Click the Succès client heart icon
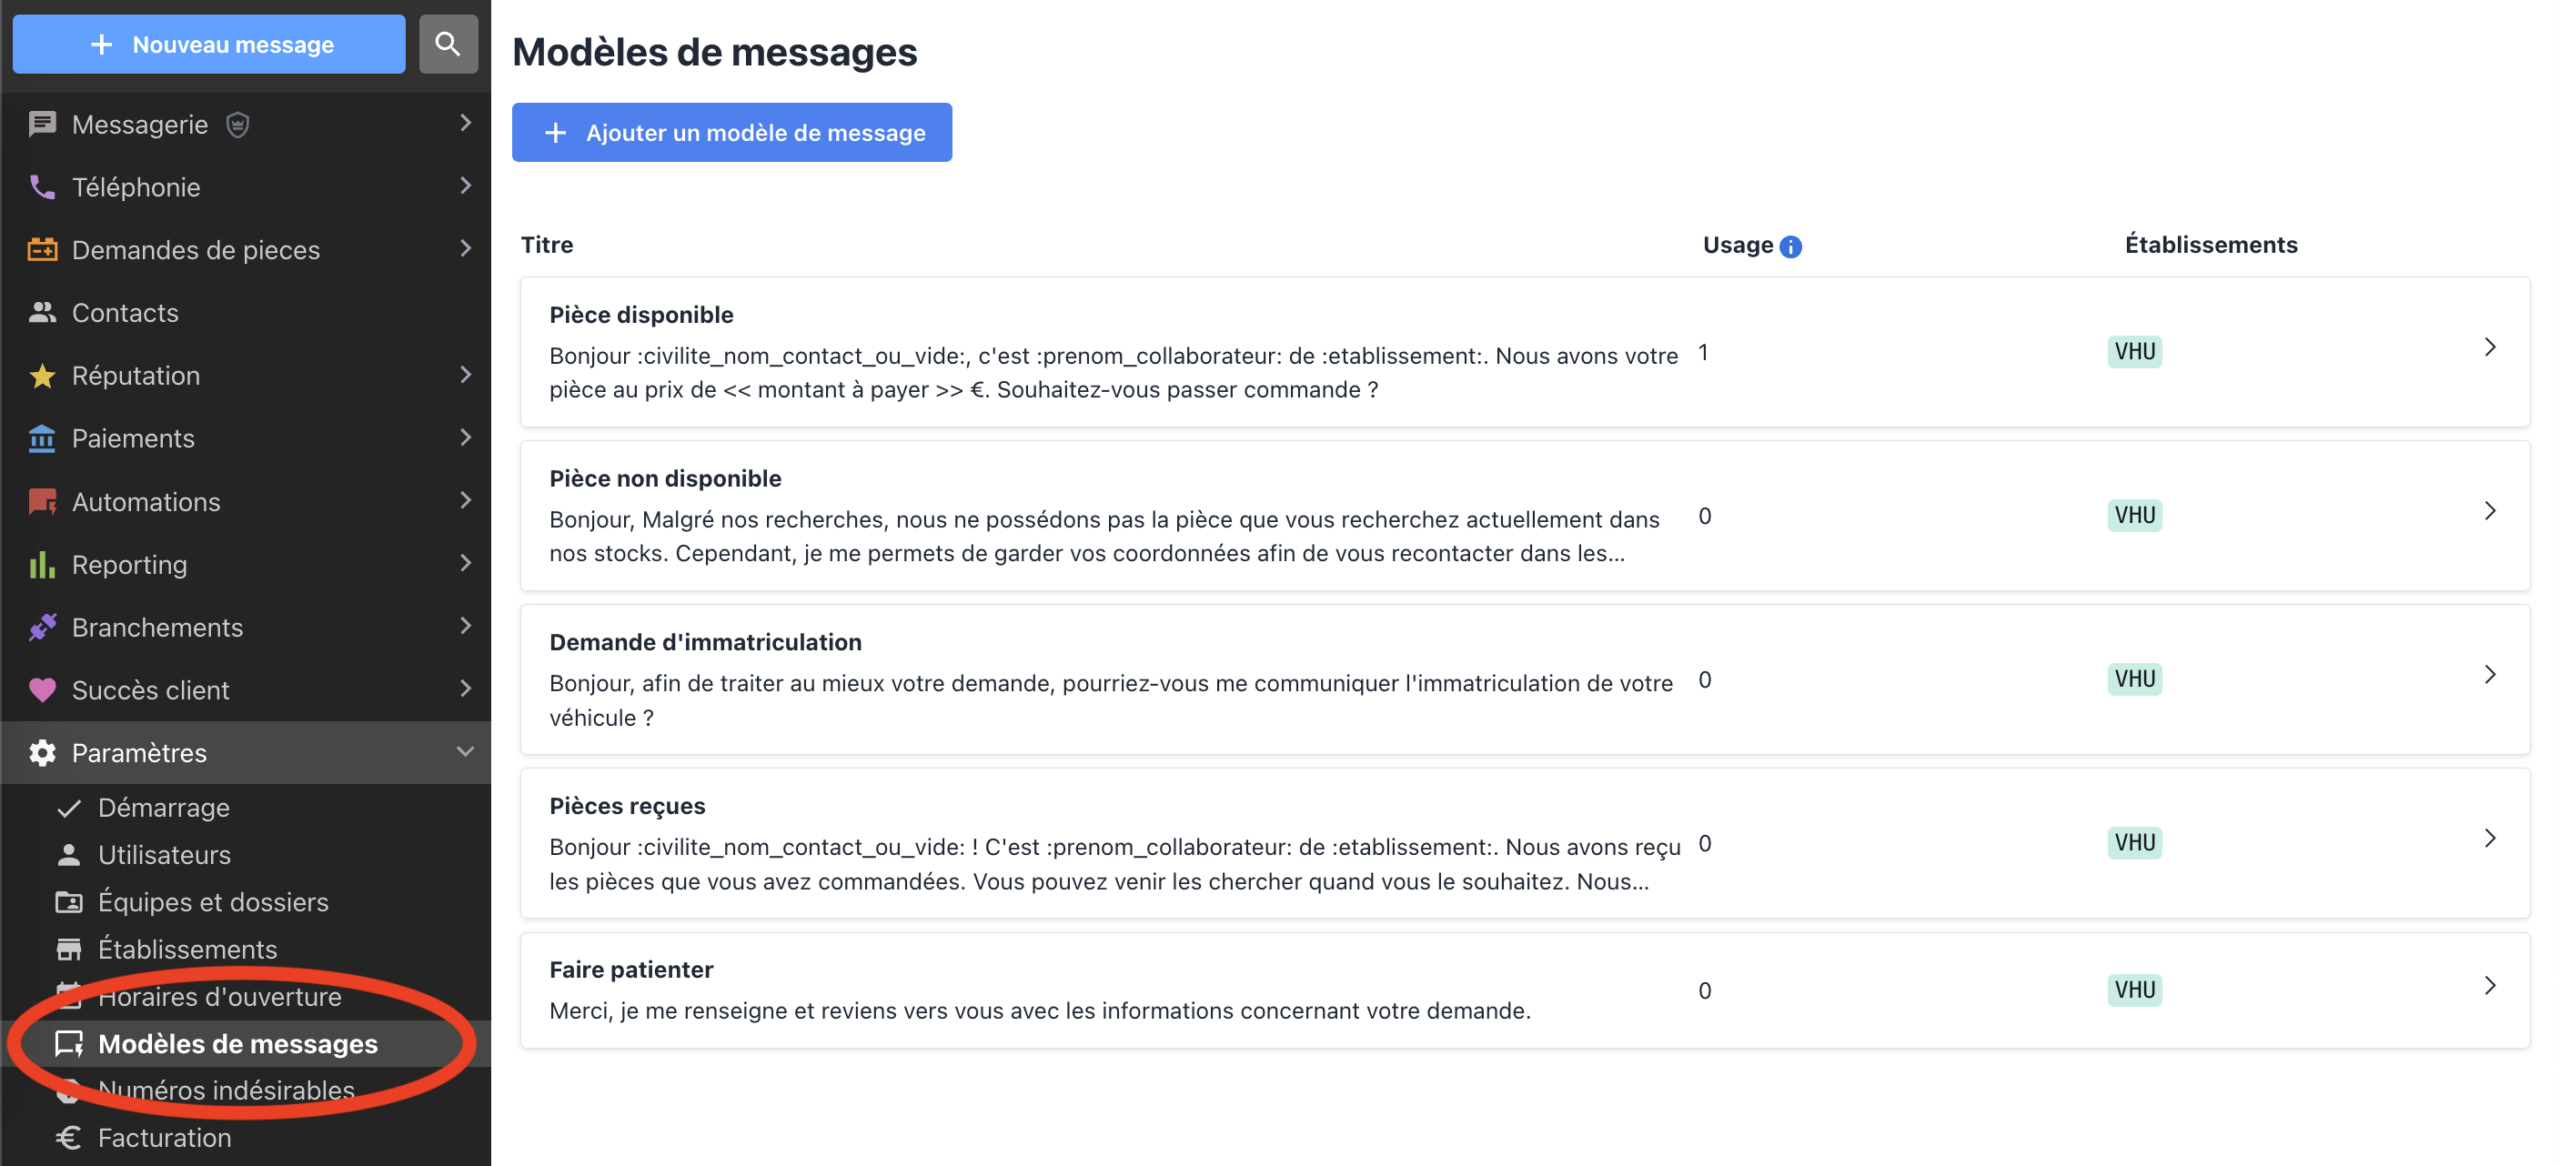Viewport: 2560px width, 1166px height. click(42, 690)
